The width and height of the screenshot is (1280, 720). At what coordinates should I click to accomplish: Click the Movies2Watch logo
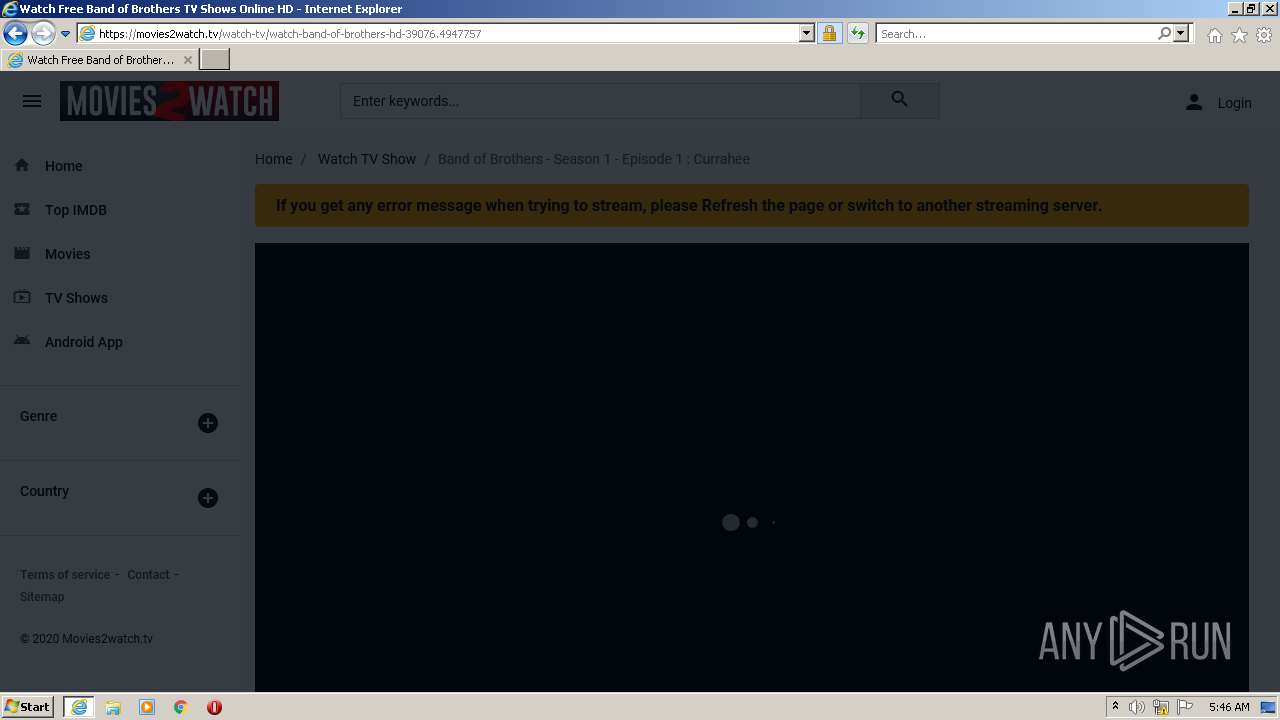[x=169, y=101]
